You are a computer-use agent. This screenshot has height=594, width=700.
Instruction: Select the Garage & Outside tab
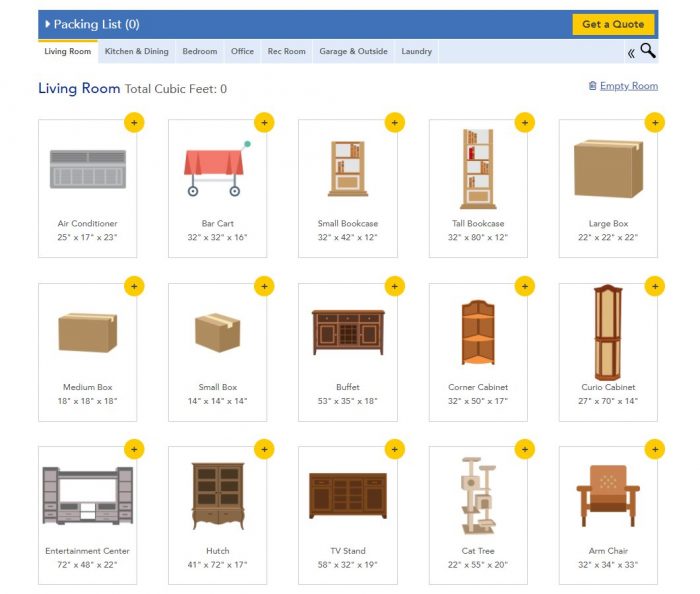[x=353, y=51]
